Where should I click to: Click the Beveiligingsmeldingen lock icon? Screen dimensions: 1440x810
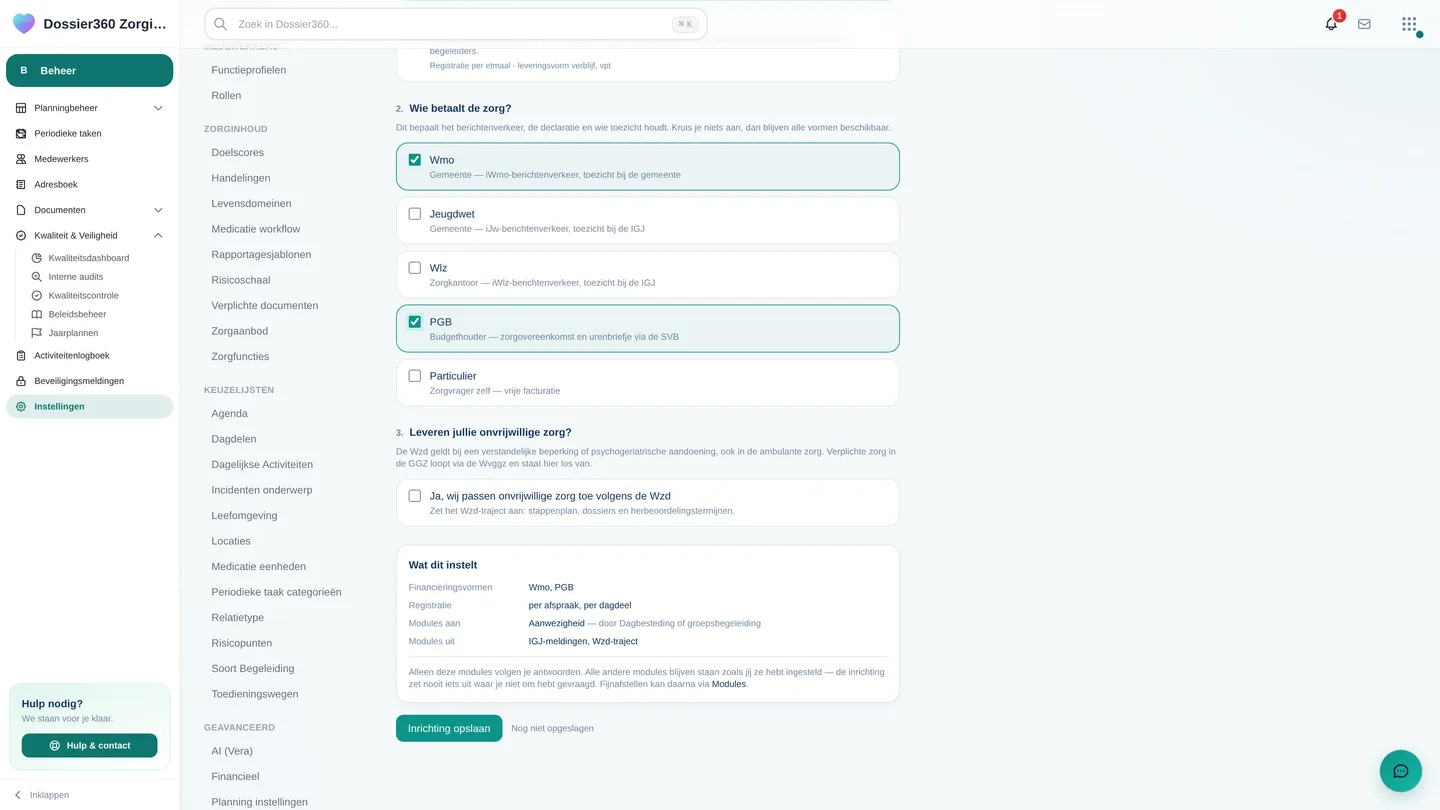(x=21, y=381)
